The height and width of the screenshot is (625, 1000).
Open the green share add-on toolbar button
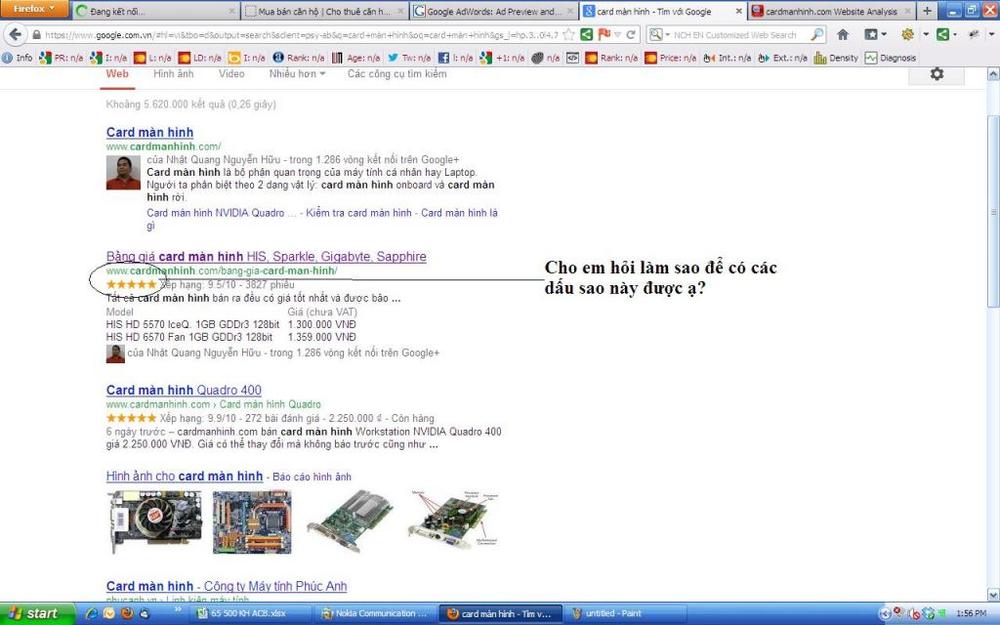(943, 34)
